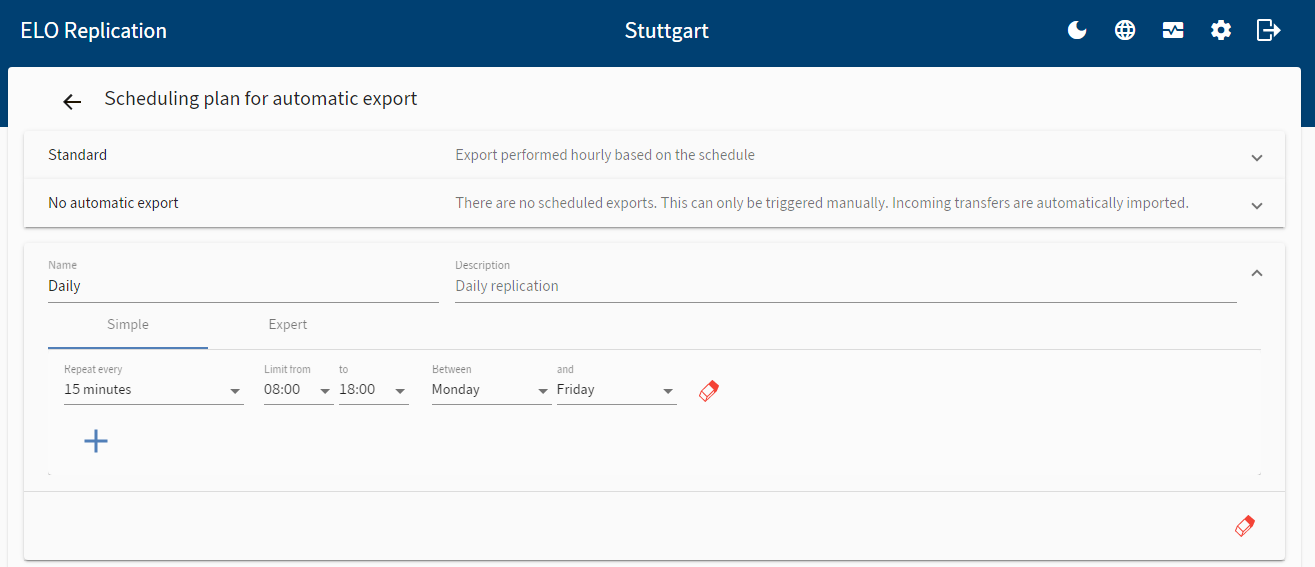Expand the No automatic export chevron
Screen dimensions: 1315x567
click(1257, 205)
